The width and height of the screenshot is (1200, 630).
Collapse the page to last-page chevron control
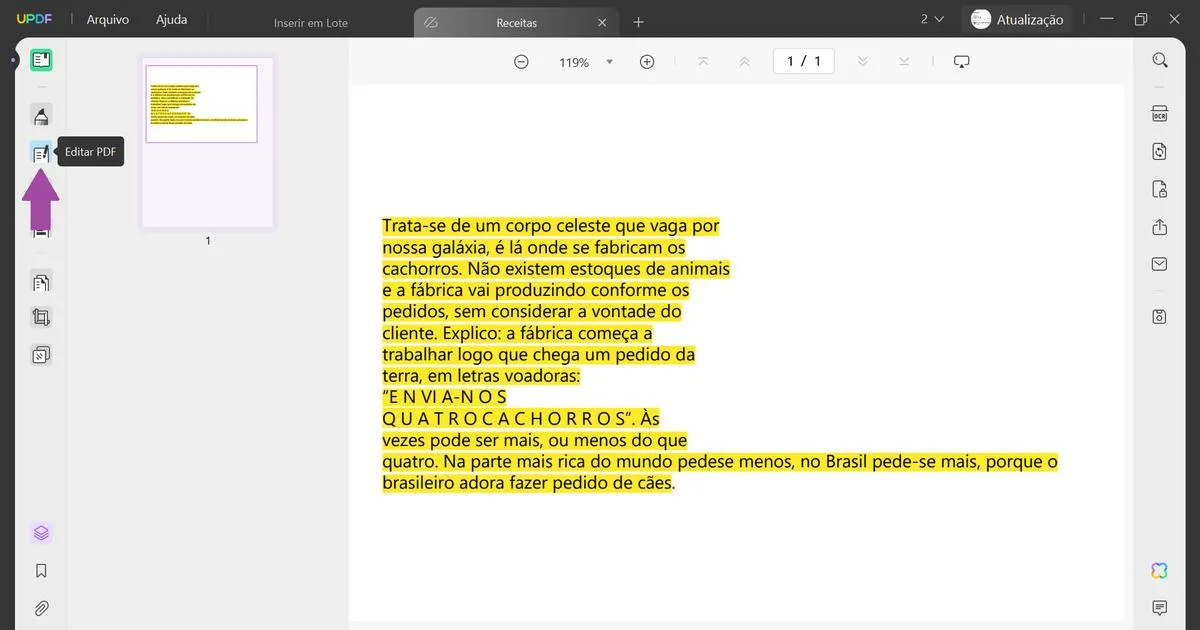point(904,61)
